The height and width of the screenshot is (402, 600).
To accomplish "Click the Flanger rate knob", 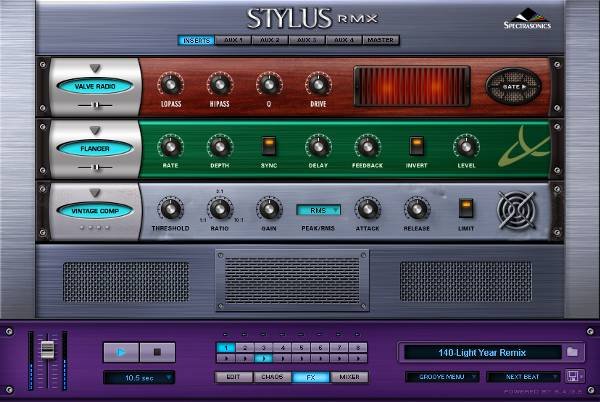I will 170,146.
